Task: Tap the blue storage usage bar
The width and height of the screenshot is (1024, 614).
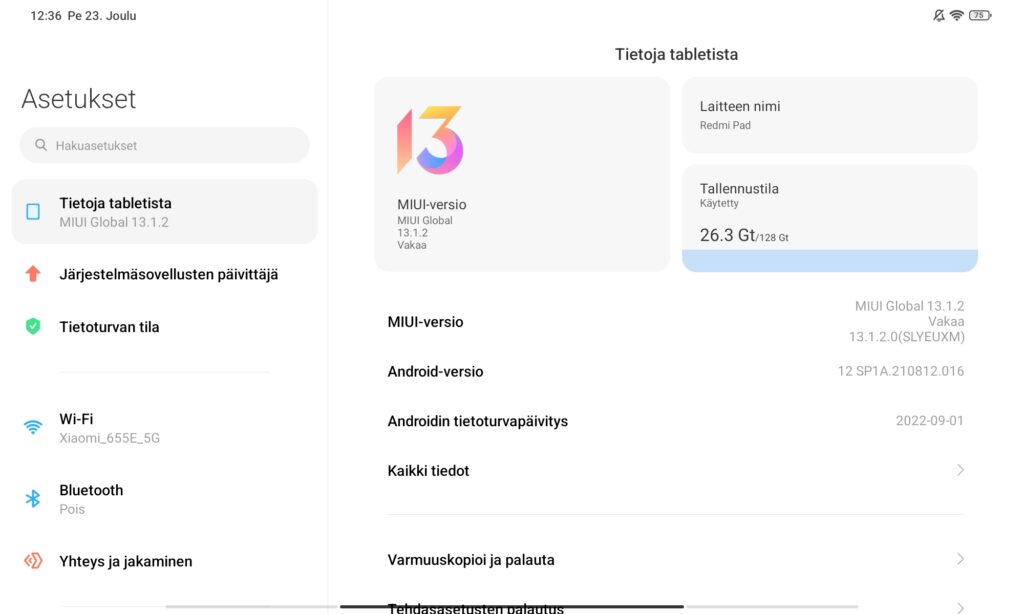Action: pyautogui.click(x=829, y=260)
